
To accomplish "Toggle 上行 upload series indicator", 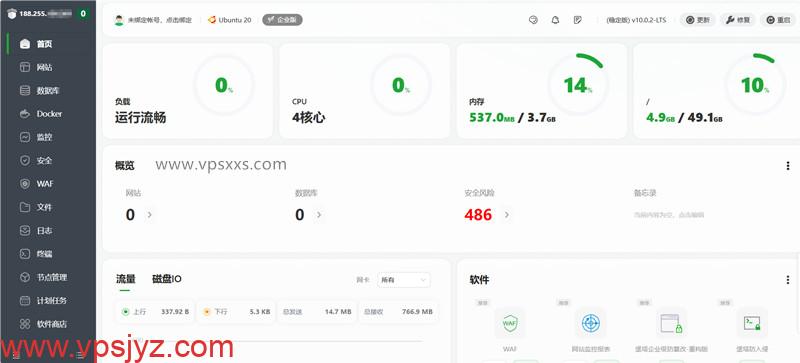I will (126, 311).
